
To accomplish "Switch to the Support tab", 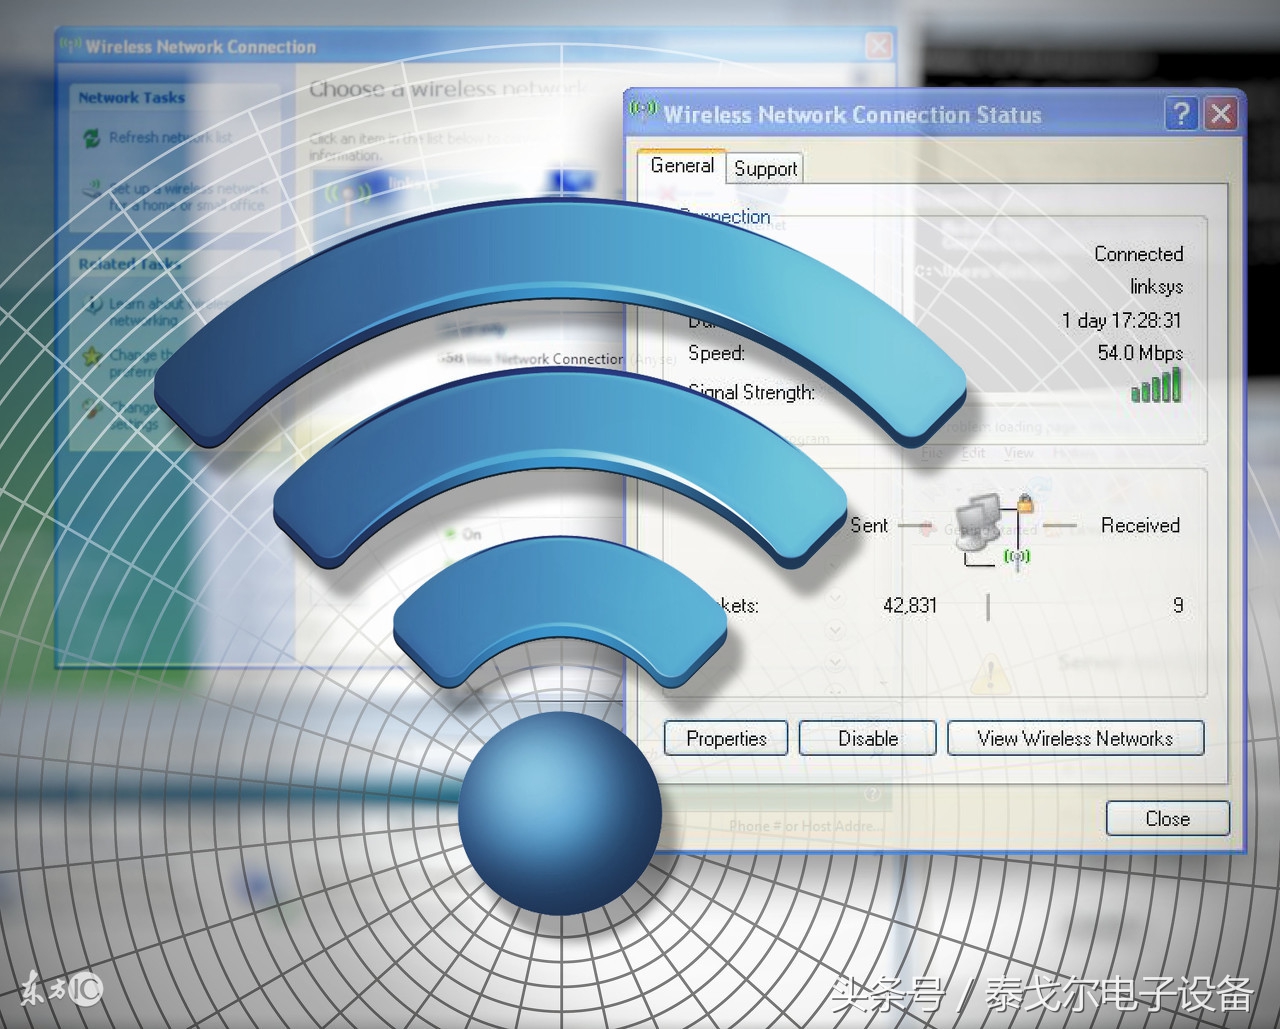I will pos(765,168).
